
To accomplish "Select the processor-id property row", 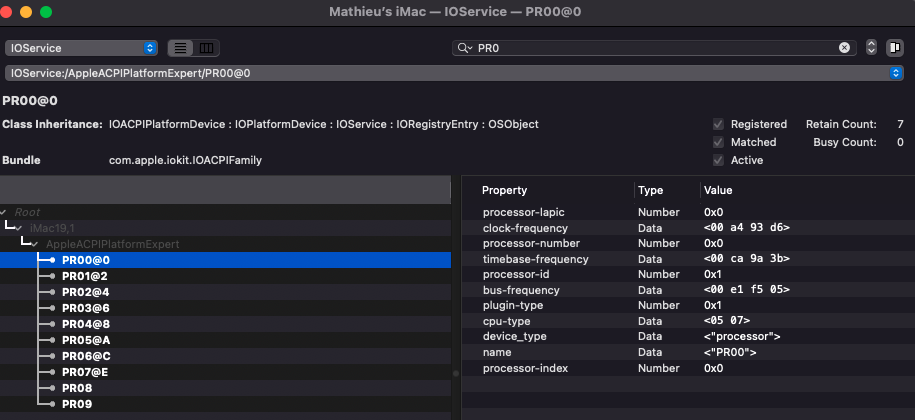I will [689, 274].
